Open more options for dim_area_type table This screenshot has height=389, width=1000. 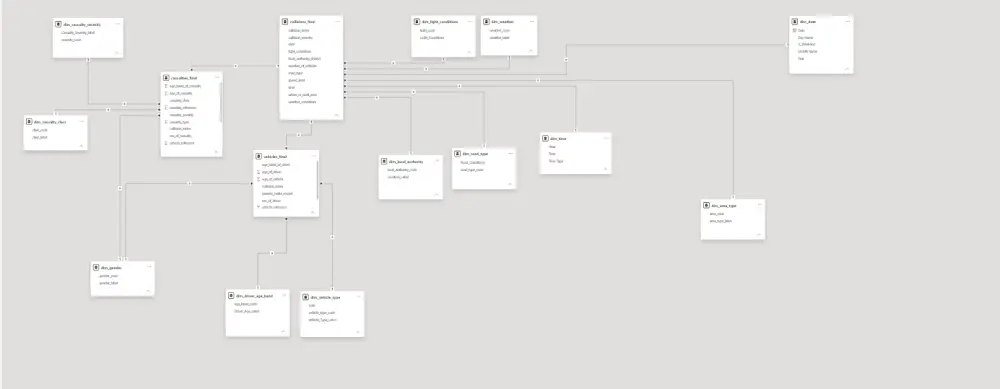[x=759, y=206]
